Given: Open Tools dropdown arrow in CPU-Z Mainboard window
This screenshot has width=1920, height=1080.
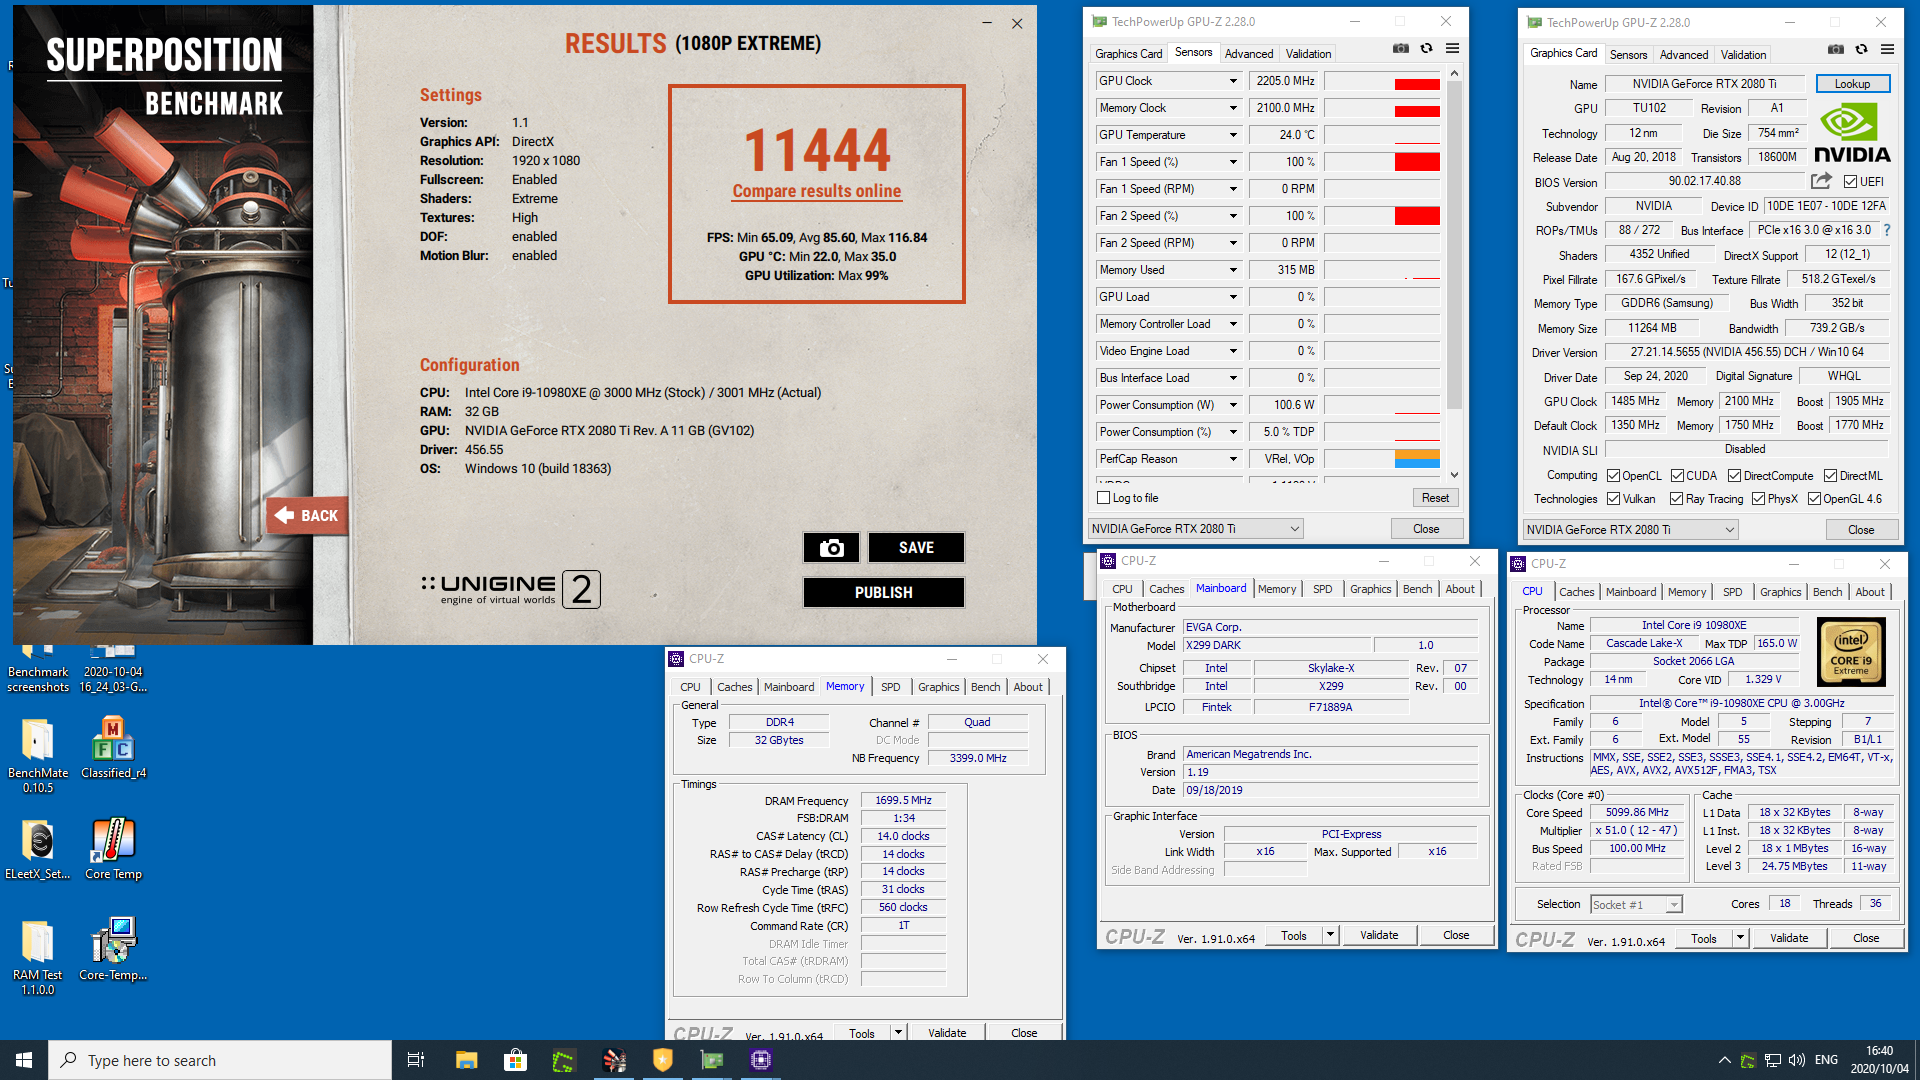Looking at the screenshot, I should click(1330, 935).
